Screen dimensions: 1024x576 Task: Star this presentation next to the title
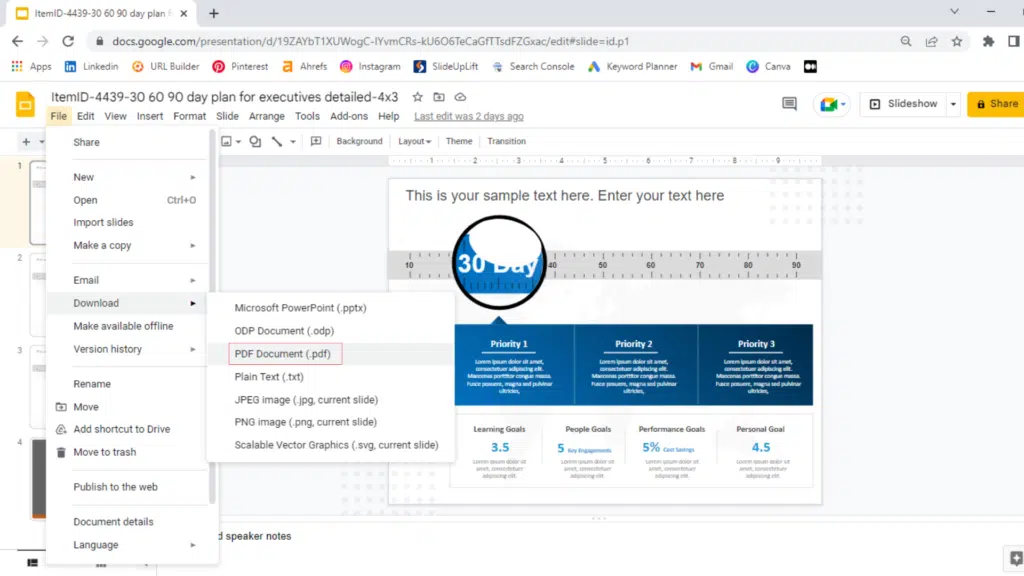(x=418, y=97)
